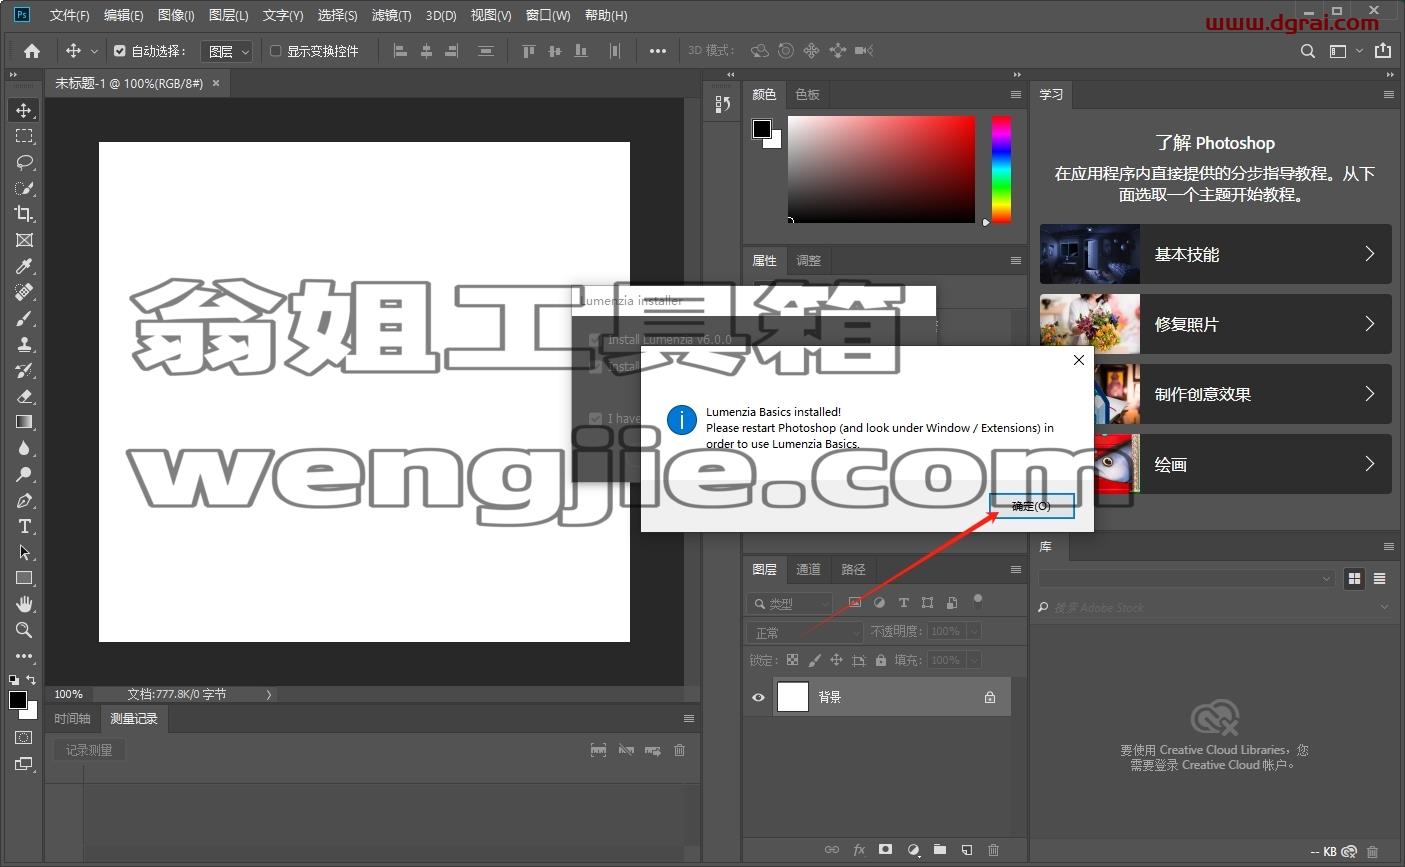Viewport: 1405px width, 867px height.
Task: Select the Hand tool
Action: (24, 604)
